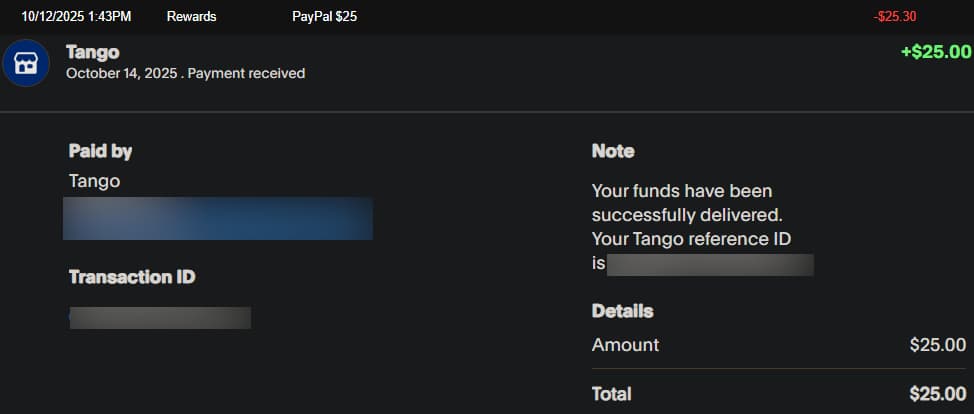This screenshot has height=414, width=974.
Task: Select the Tango payer name under Paid by
Action: pyautogui.click(x=94, y=181)
